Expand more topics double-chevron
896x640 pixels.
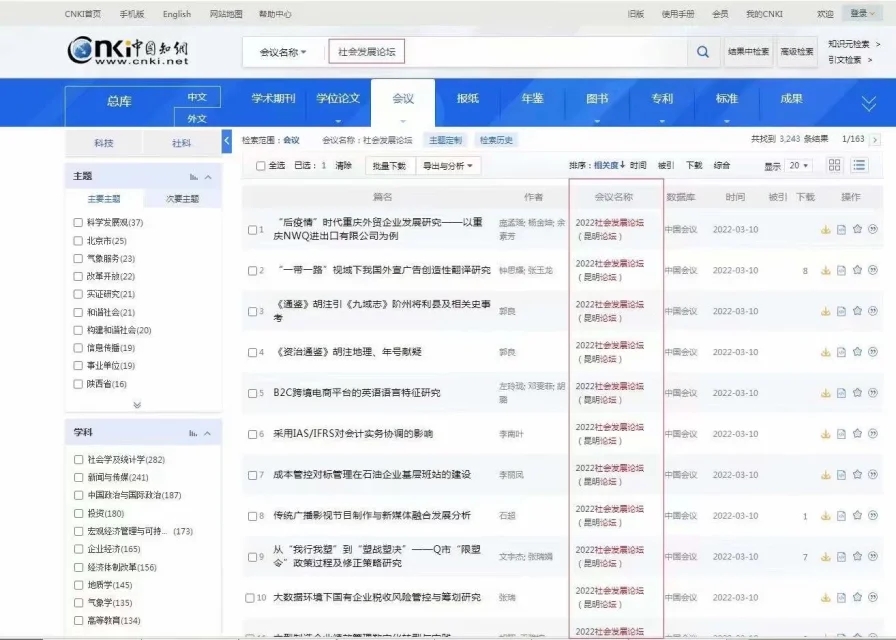[137, 405]
